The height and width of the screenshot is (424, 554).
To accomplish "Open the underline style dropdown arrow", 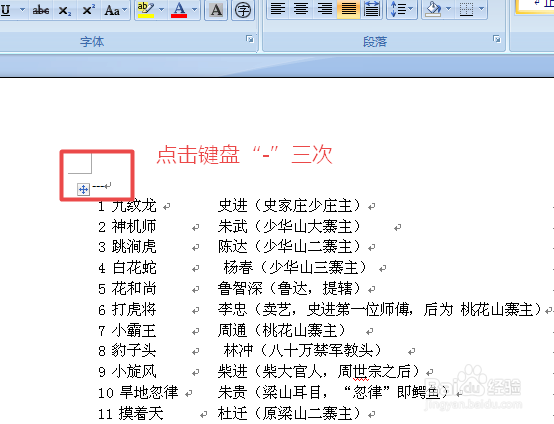I will 22,10.
